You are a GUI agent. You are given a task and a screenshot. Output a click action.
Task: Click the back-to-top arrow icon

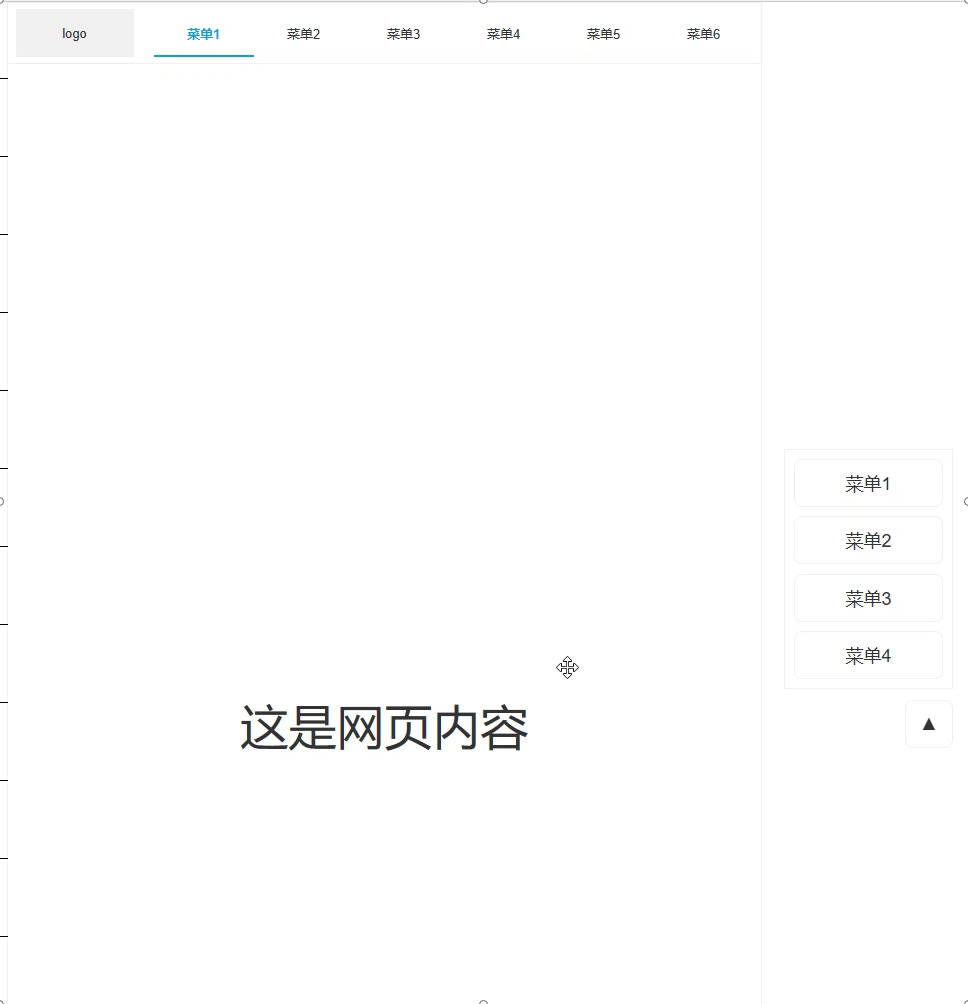(x=929, y=724)
